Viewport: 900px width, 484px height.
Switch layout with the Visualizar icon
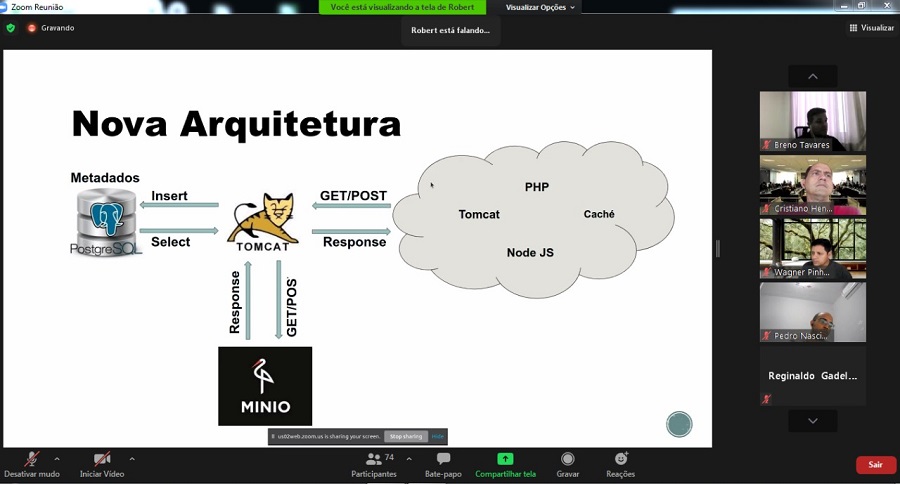pos(853,28)
